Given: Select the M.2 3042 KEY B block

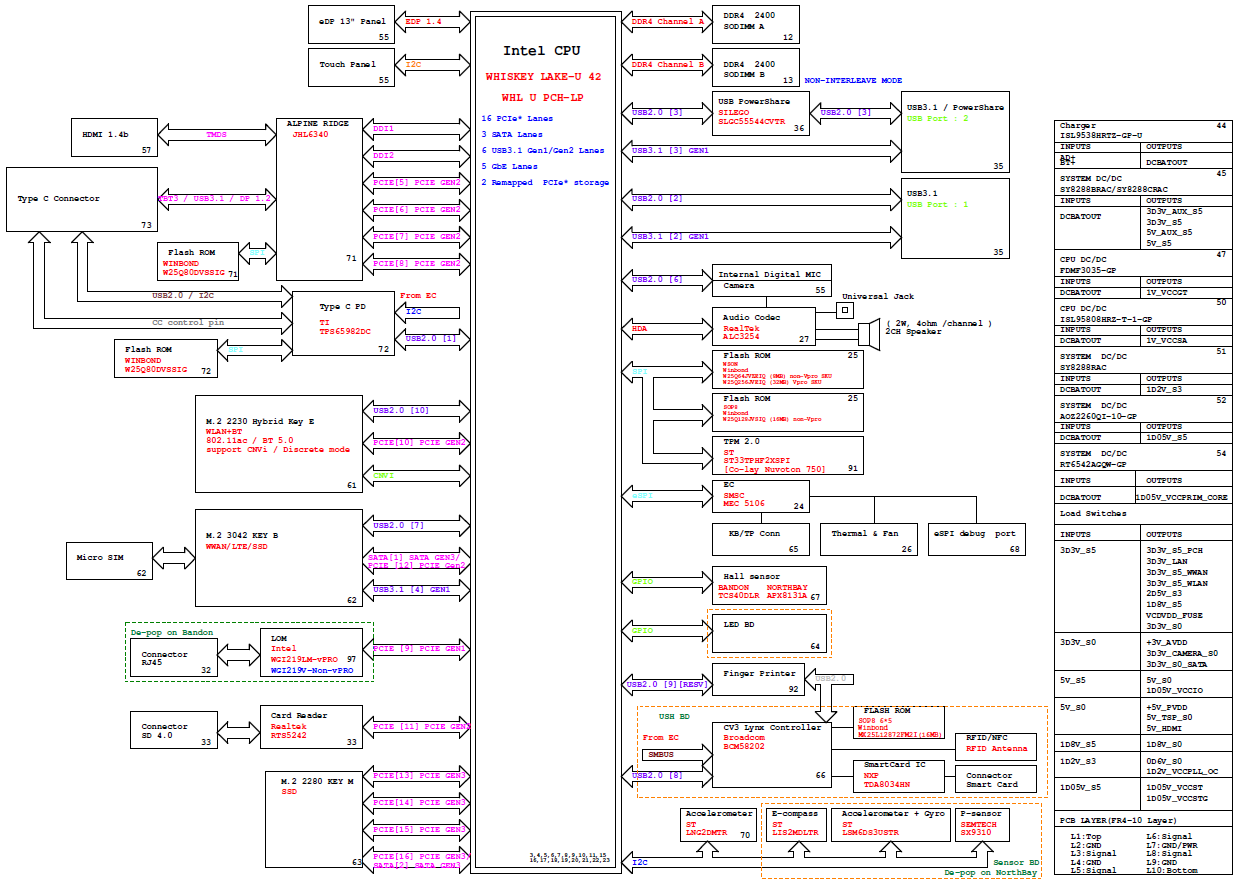Looking at the screenshot, I should (279, 558).
